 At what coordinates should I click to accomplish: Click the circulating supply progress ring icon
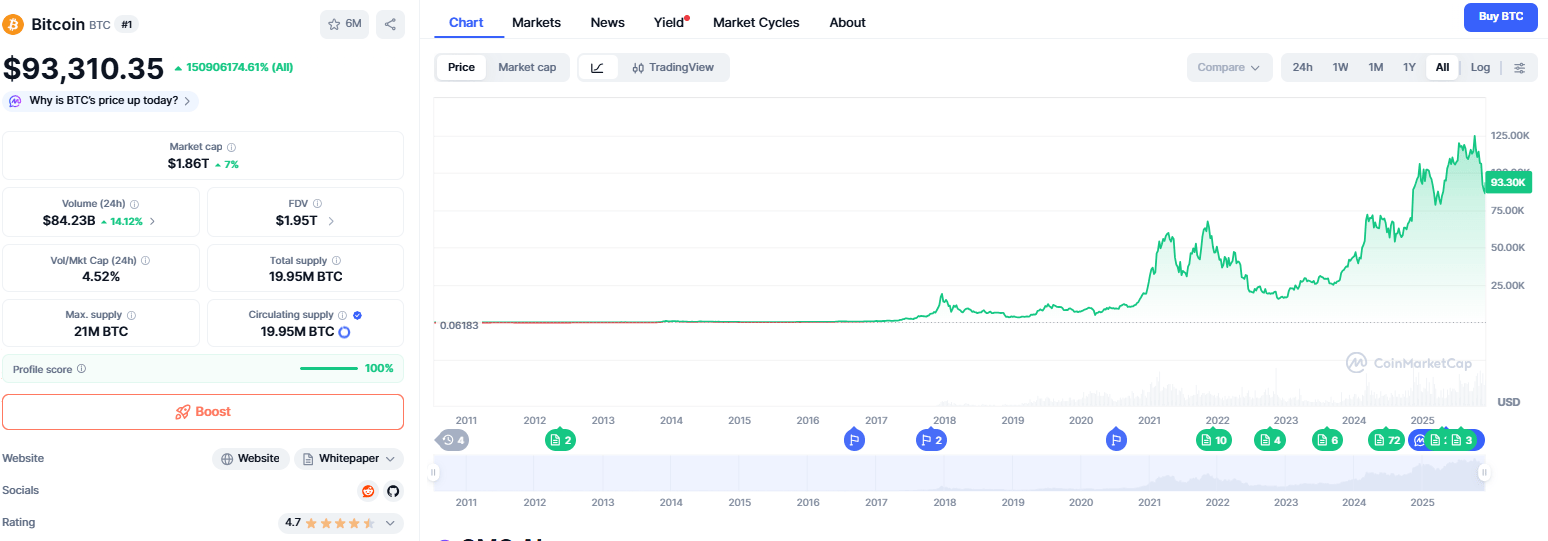click(x=344, y=332)
